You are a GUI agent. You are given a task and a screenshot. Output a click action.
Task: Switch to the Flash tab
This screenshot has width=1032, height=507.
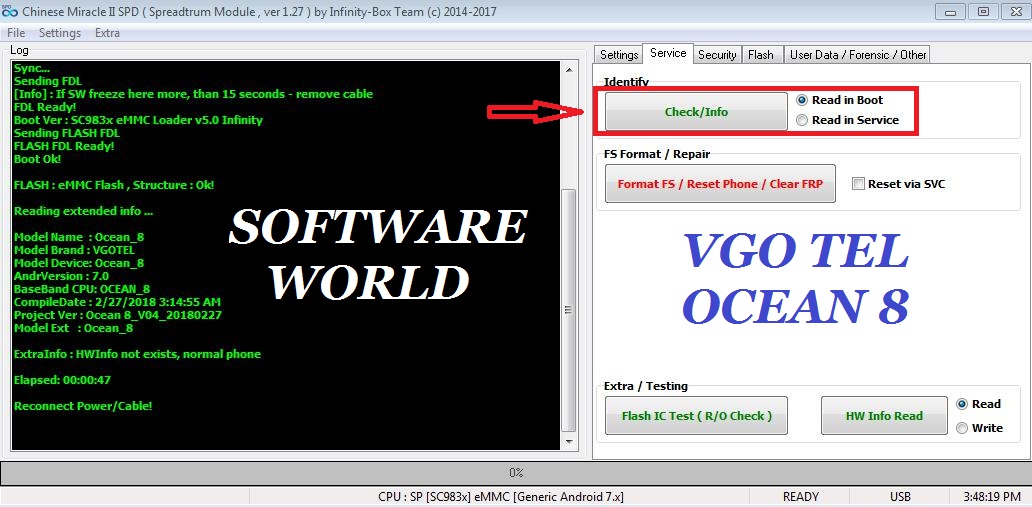tap(761, 55)
